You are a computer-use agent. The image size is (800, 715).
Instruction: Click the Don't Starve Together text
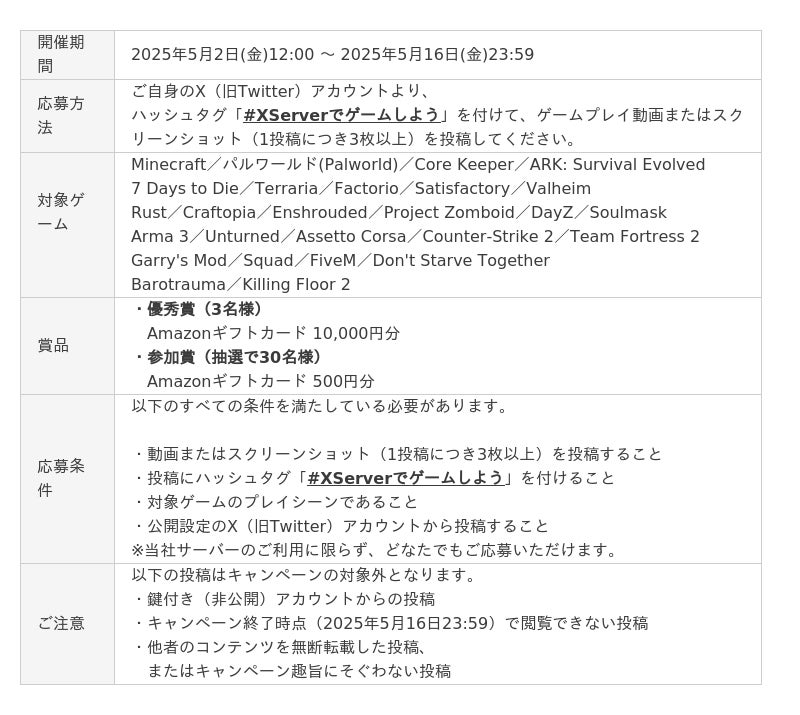click(461, 260)
